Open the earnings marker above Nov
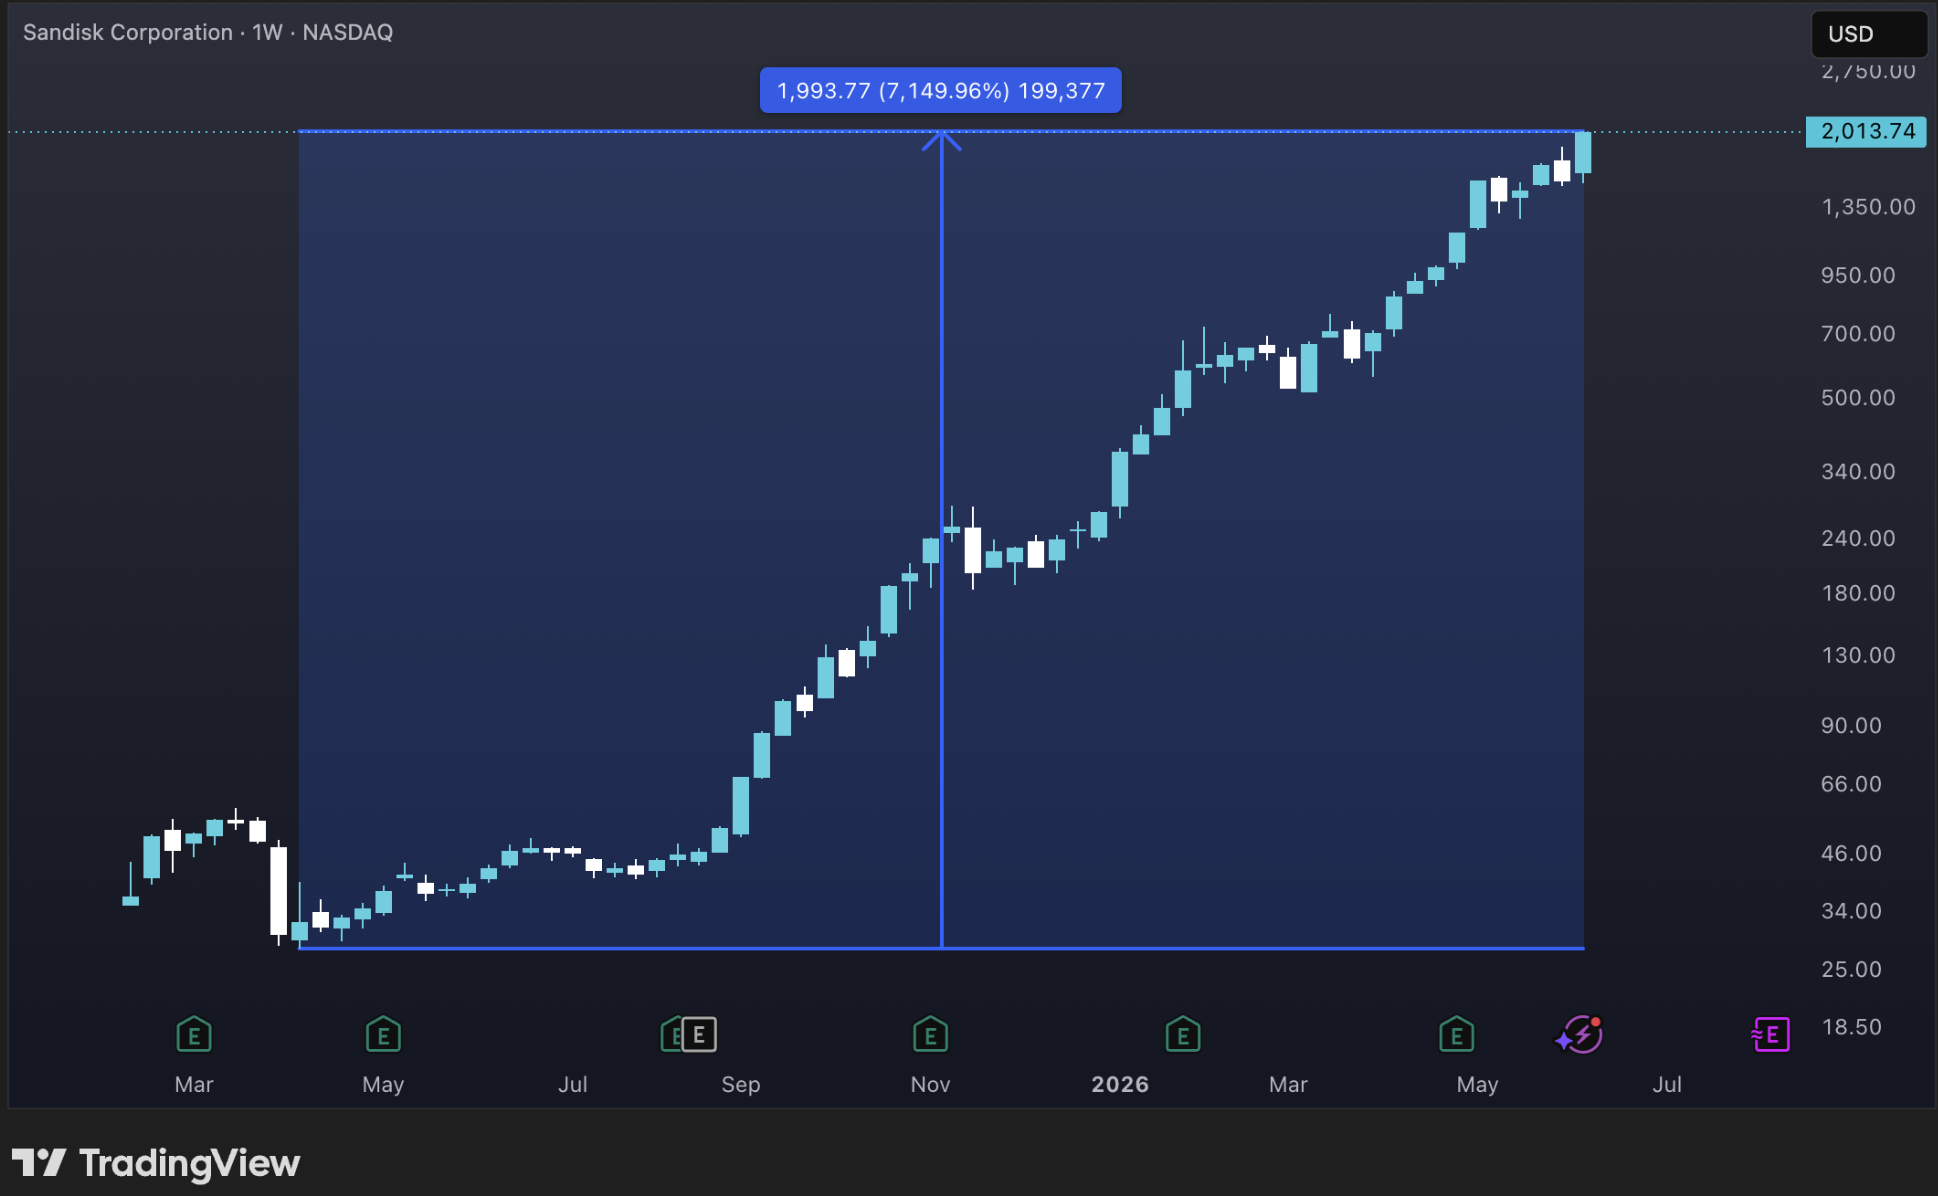The width and height of the screenshot is (1938, 1196). [x=930, y=1035]
